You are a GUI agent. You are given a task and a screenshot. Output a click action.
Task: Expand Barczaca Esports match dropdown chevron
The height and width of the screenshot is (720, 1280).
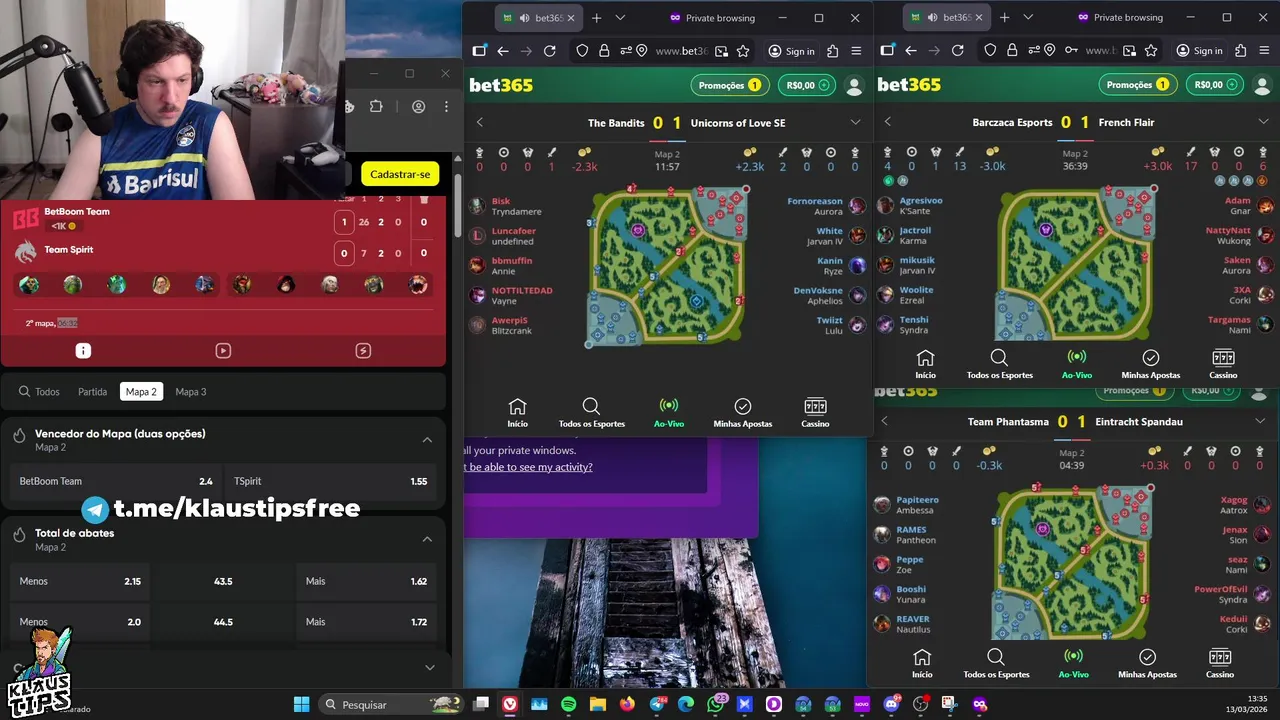[1263, 122]
